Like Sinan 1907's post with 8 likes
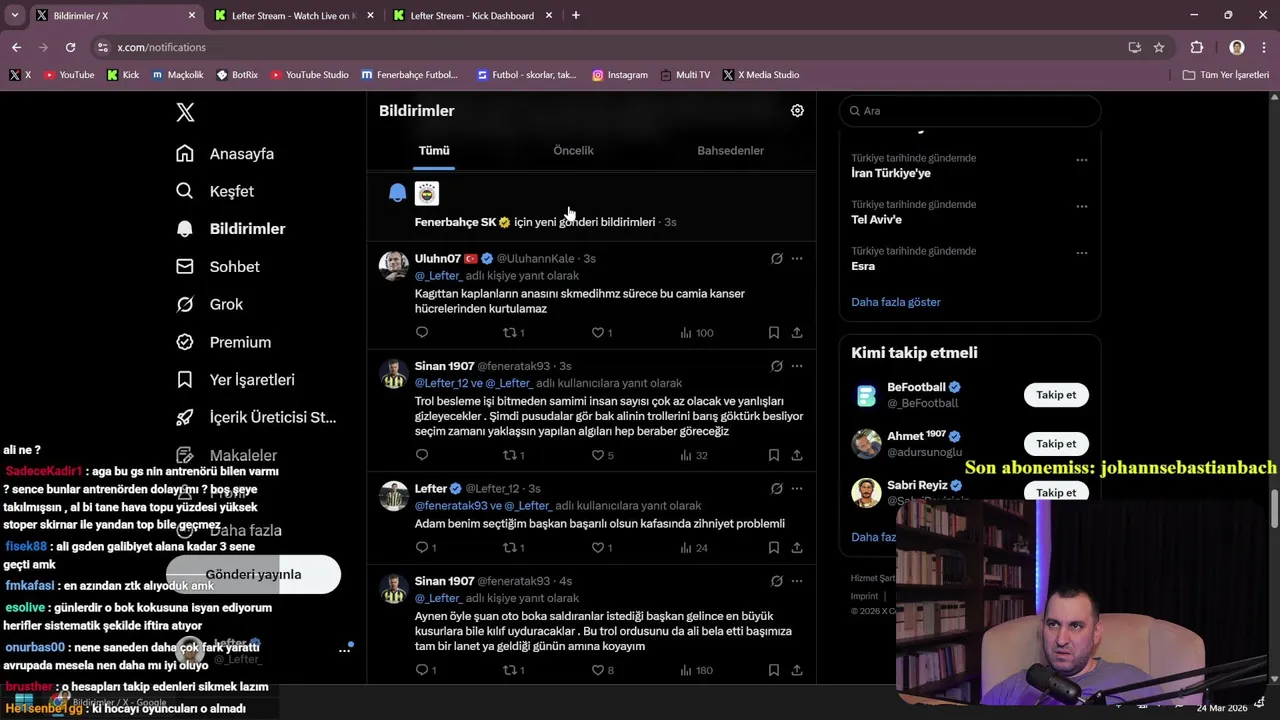Viewport: 1280px width, 720px height. (x=601, y=670)
